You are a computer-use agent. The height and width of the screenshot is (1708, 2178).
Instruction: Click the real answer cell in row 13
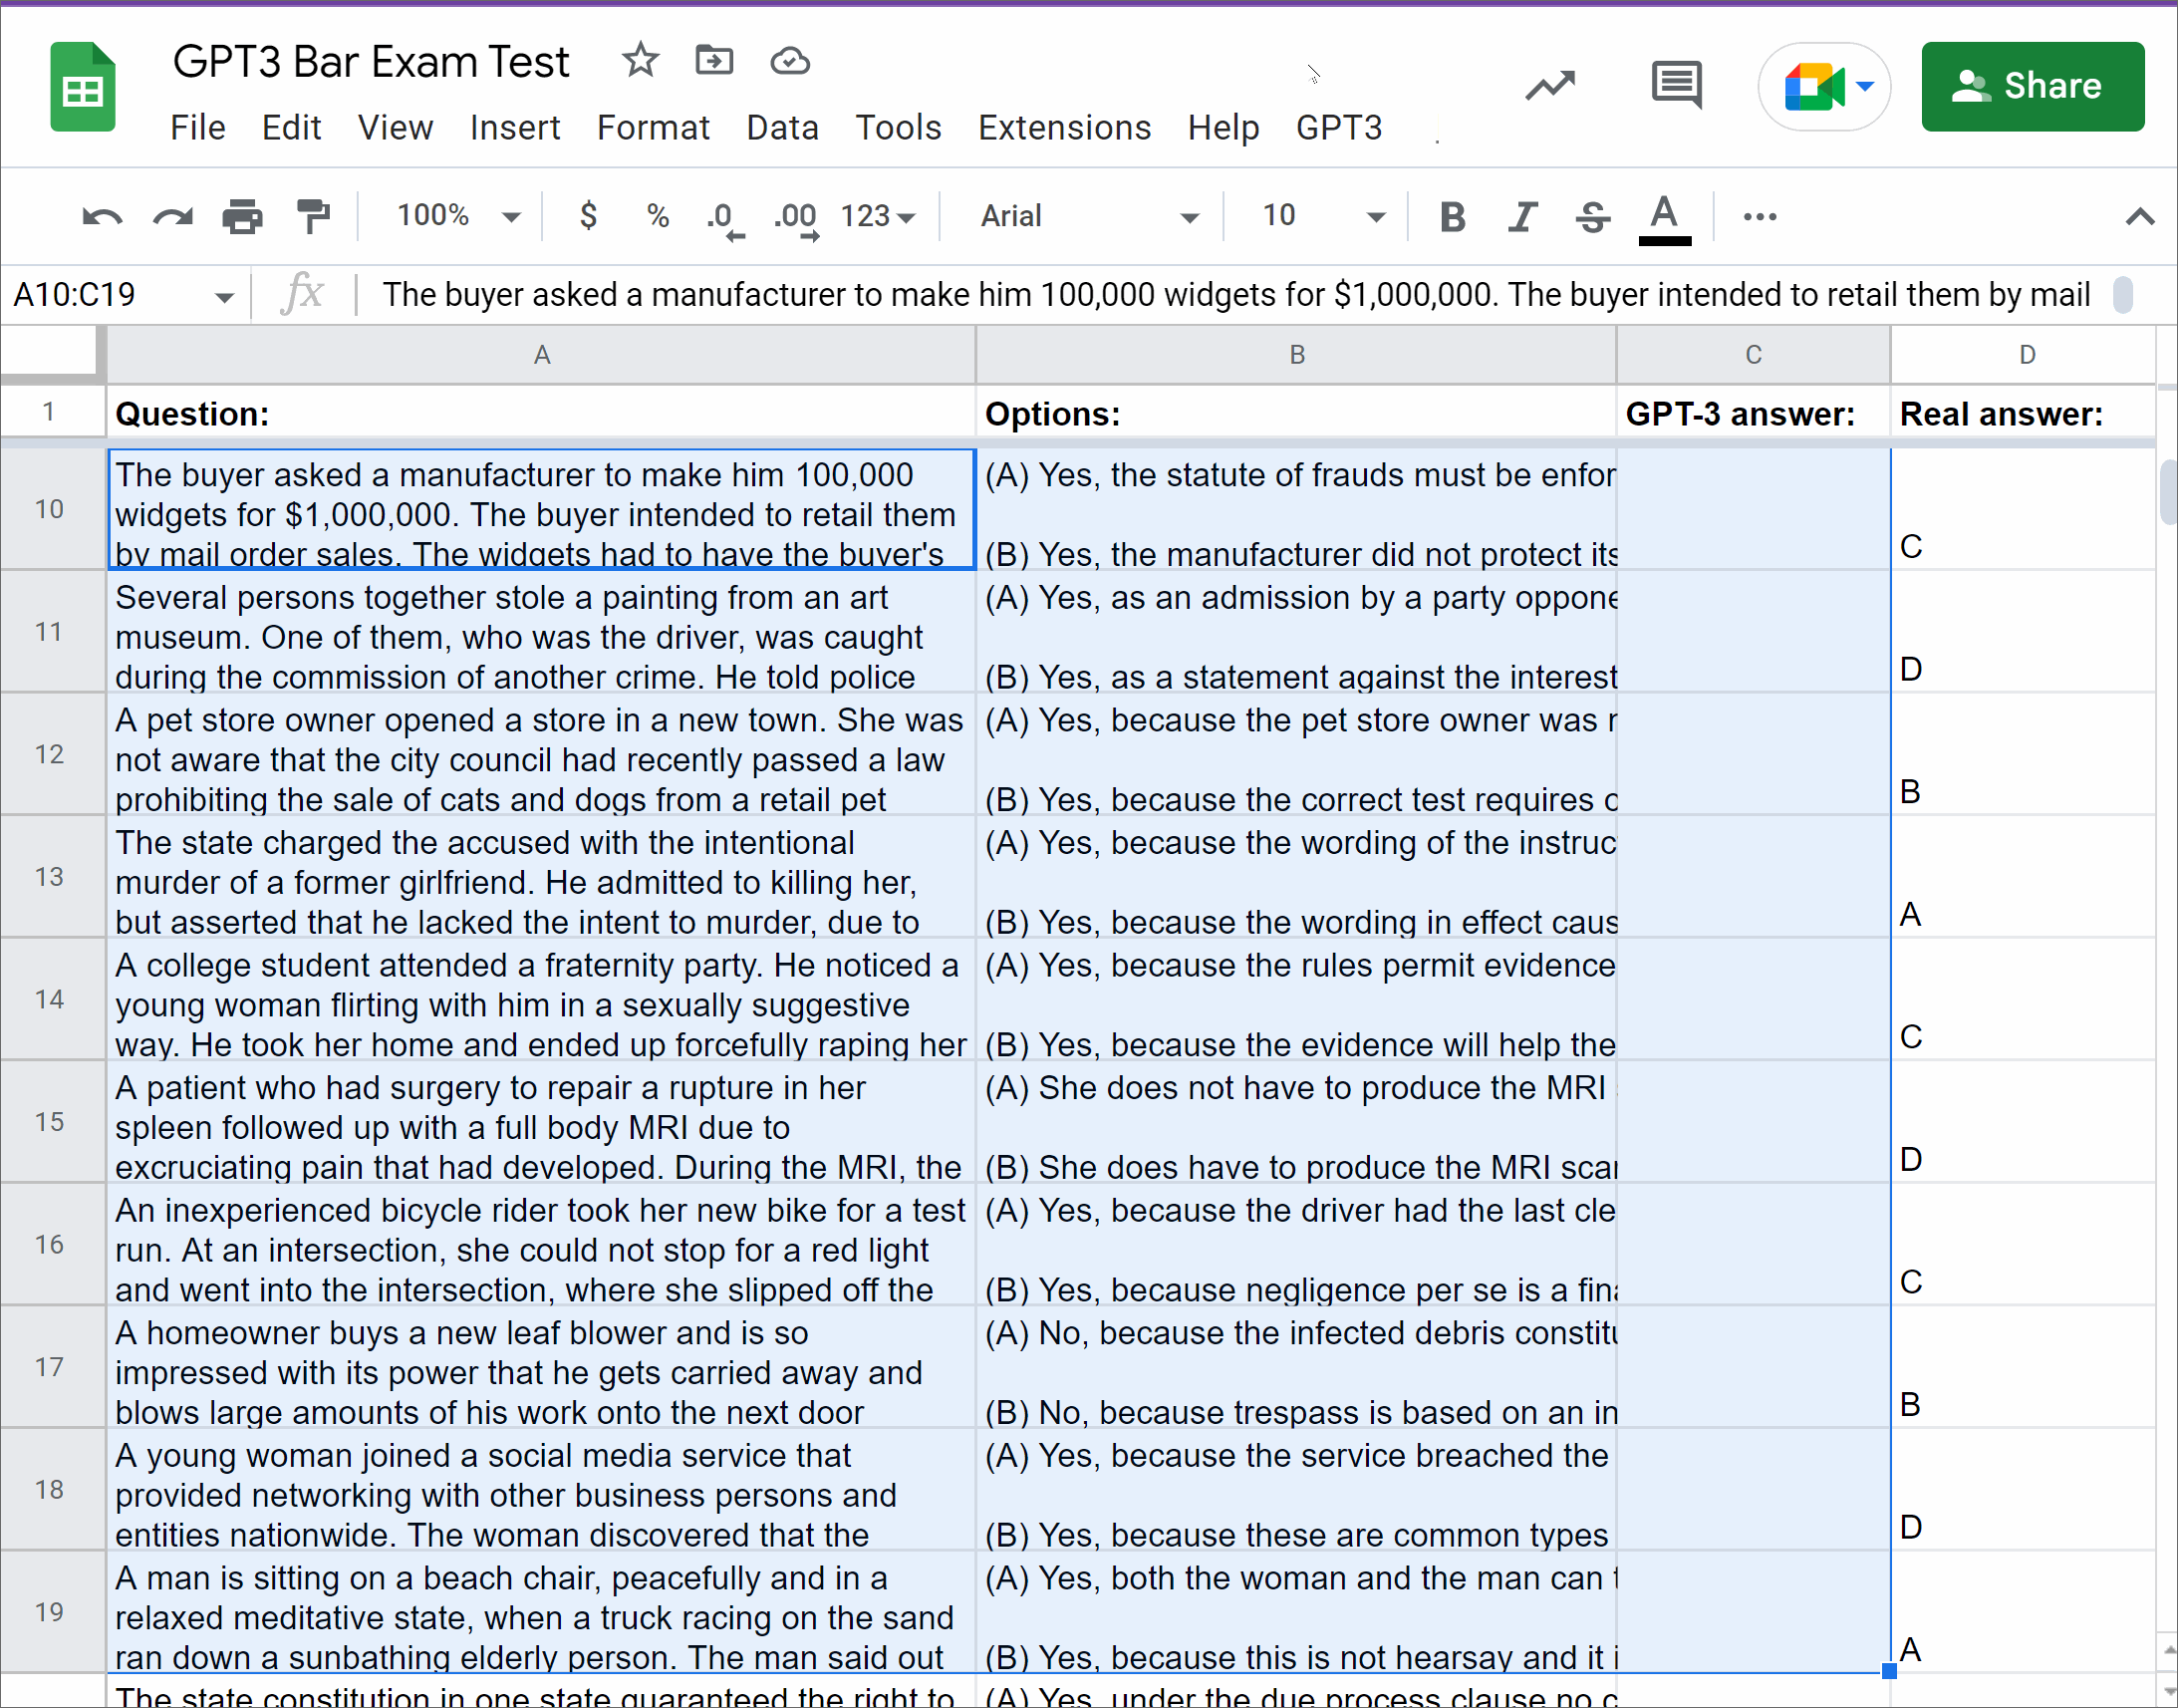tap(2022, 878)
